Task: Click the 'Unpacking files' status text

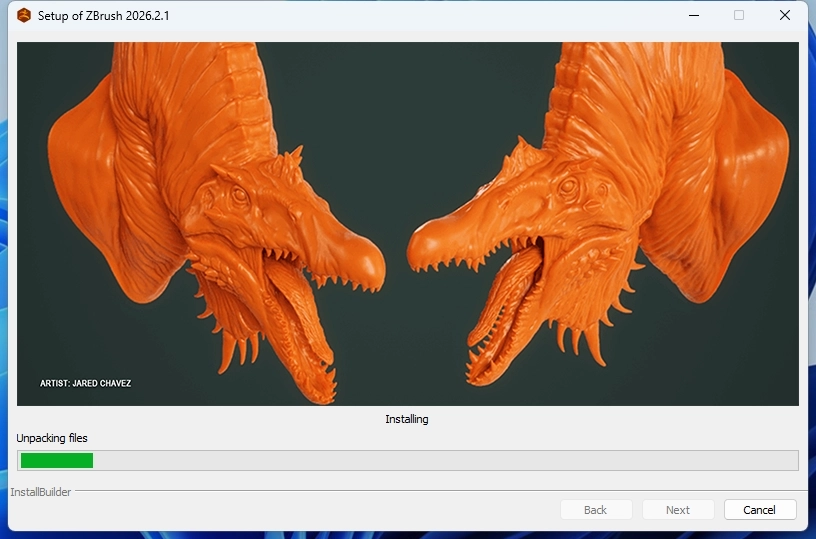Action: (52, 438)
